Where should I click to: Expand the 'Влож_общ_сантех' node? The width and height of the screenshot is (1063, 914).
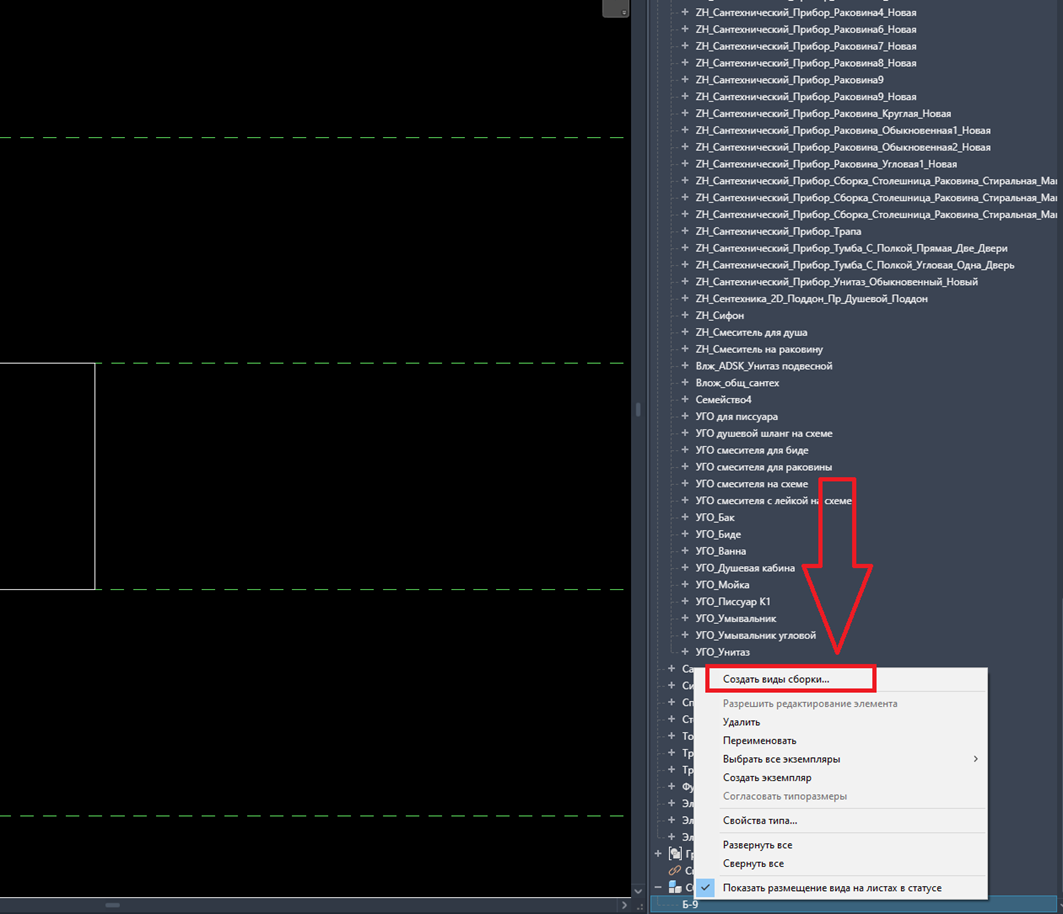click(685, 382)
